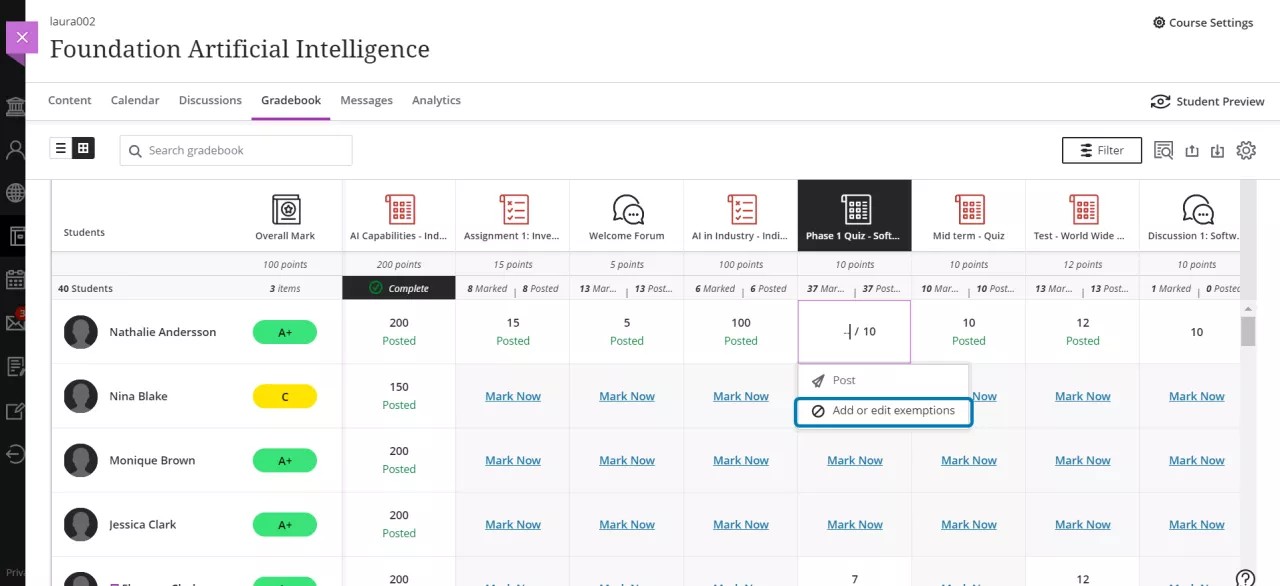Open the student activity search icon
The width and height of the screenshot is (1280, 586).
(x=1163, y=150)
